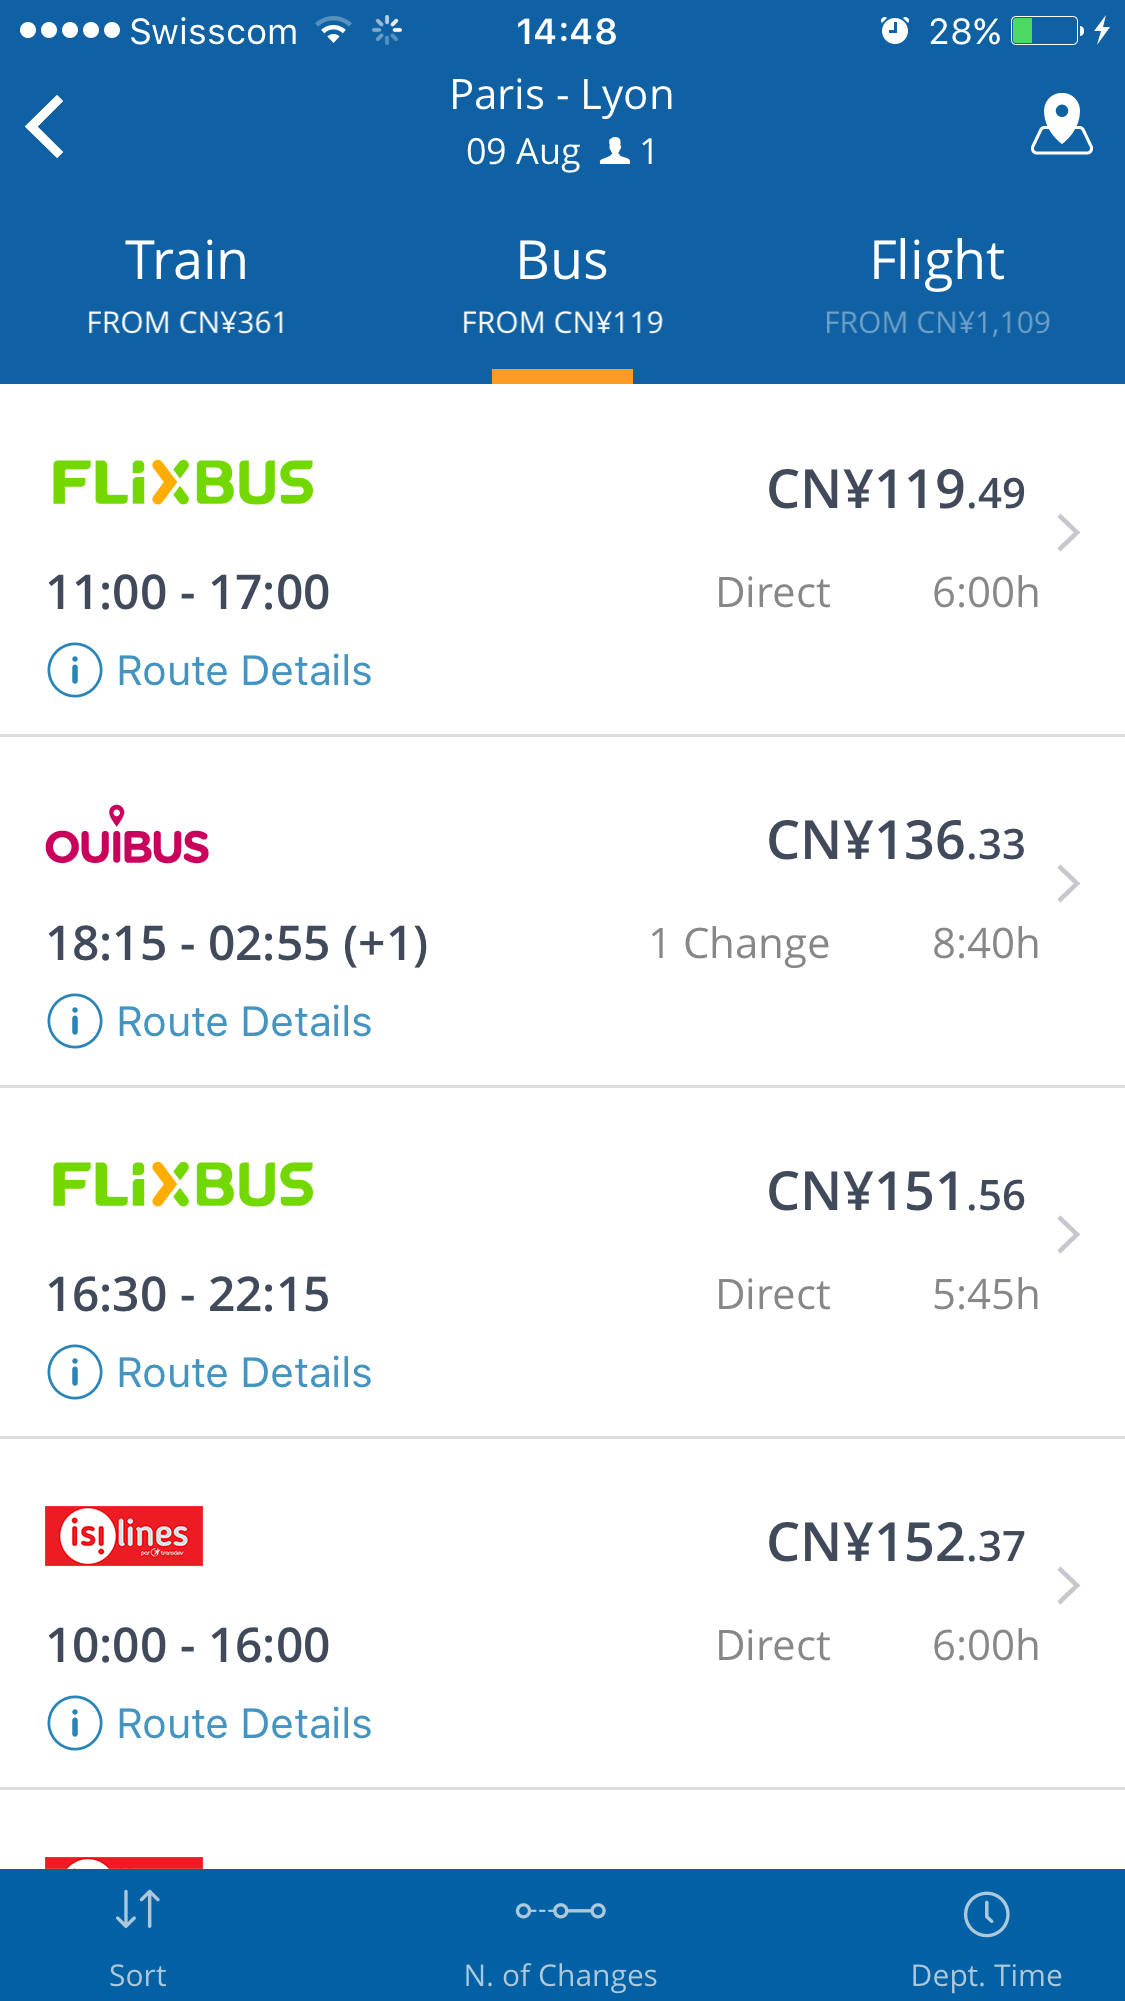Tap the back arrow icon
Viewport: 1125px width, 2001px height.
click(x=46, y=127)
